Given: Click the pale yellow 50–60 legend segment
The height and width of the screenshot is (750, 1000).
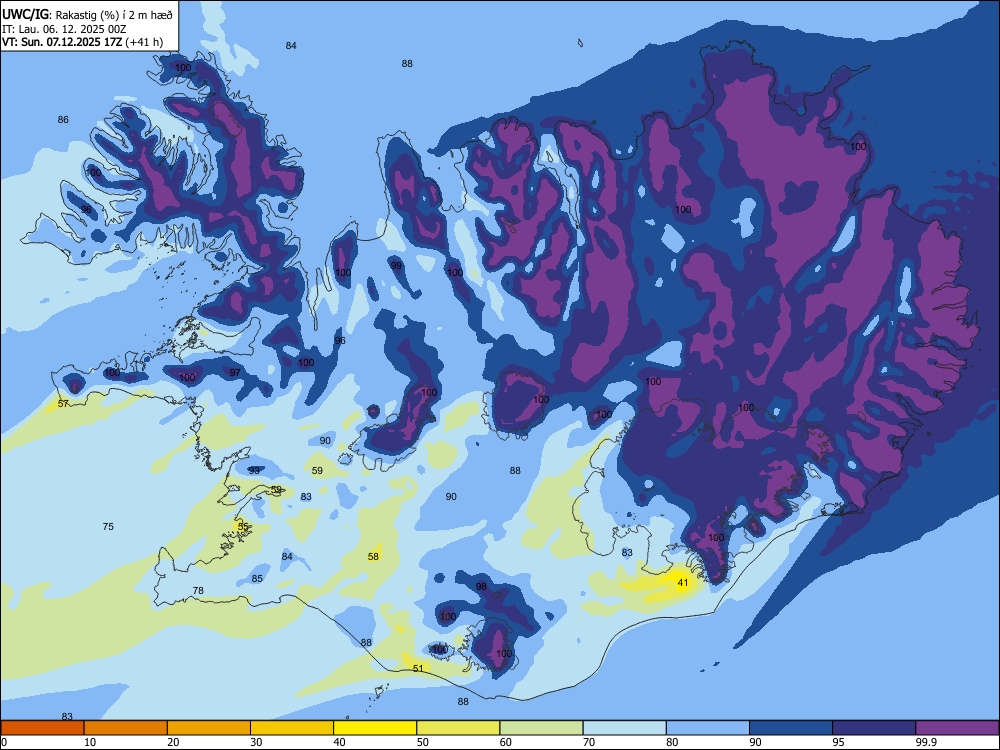Looking at the screenshot, I should tap(459, 728).
